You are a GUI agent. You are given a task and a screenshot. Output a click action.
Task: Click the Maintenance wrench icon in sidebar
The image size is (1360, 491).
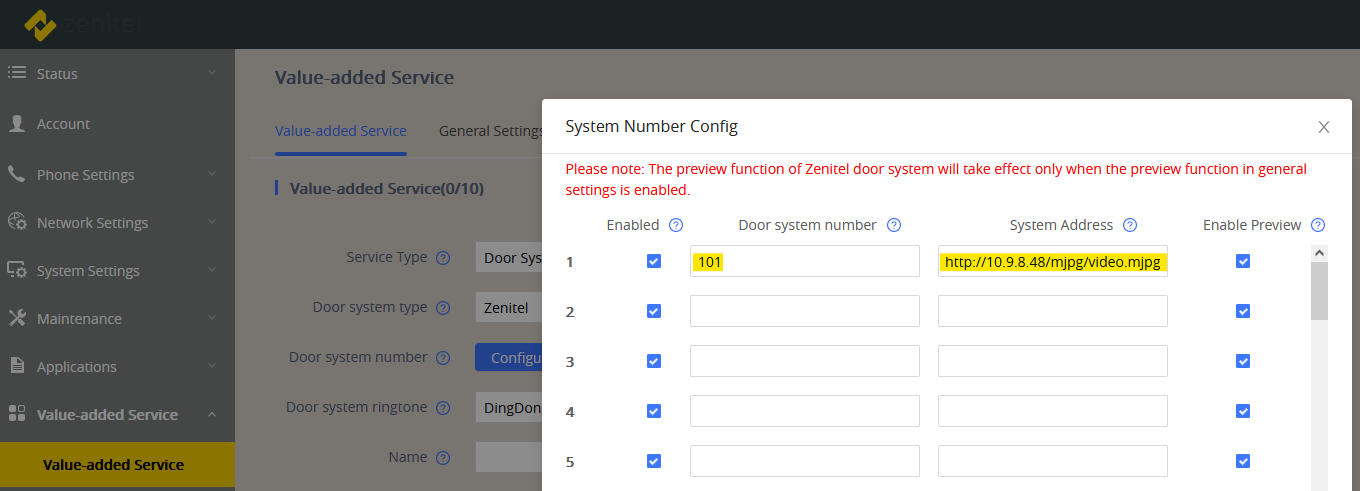(17, 319)
